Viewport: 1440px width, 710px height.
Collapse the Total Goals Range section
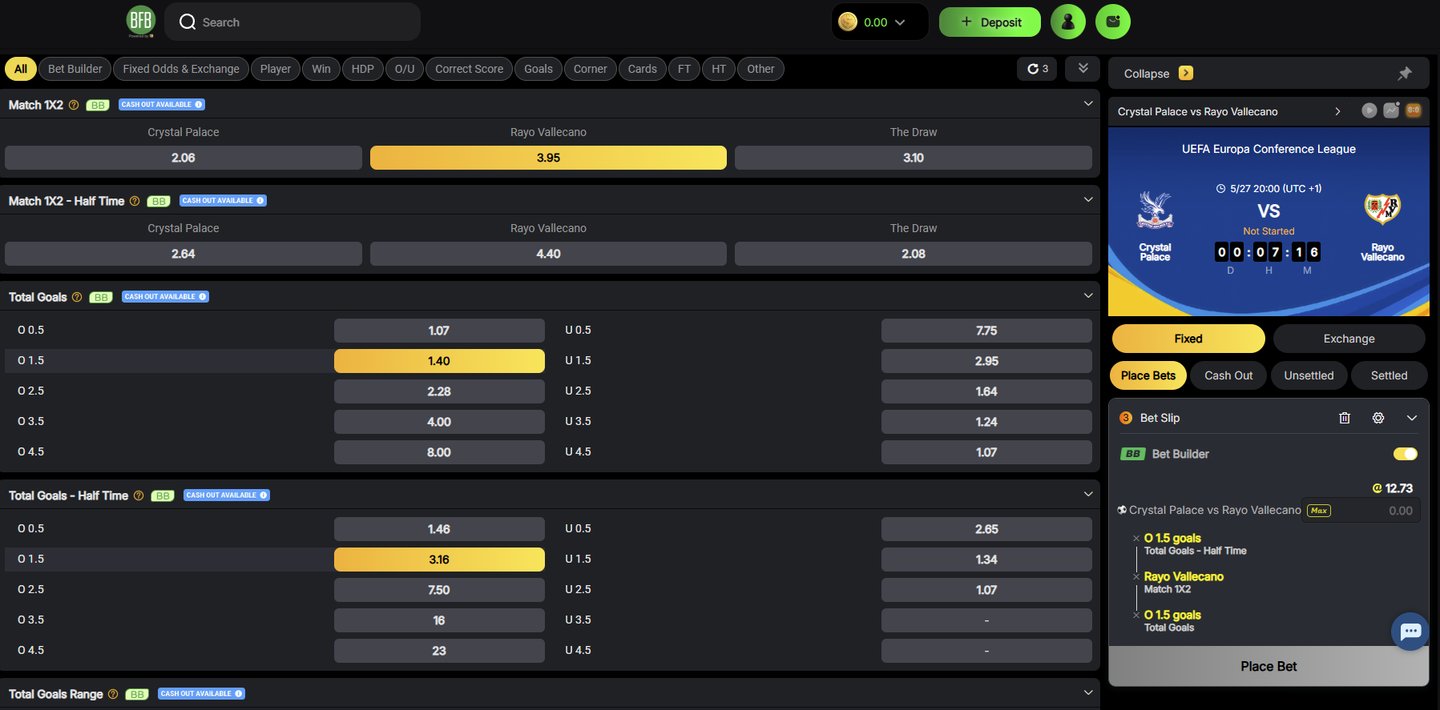(1088, 692)
